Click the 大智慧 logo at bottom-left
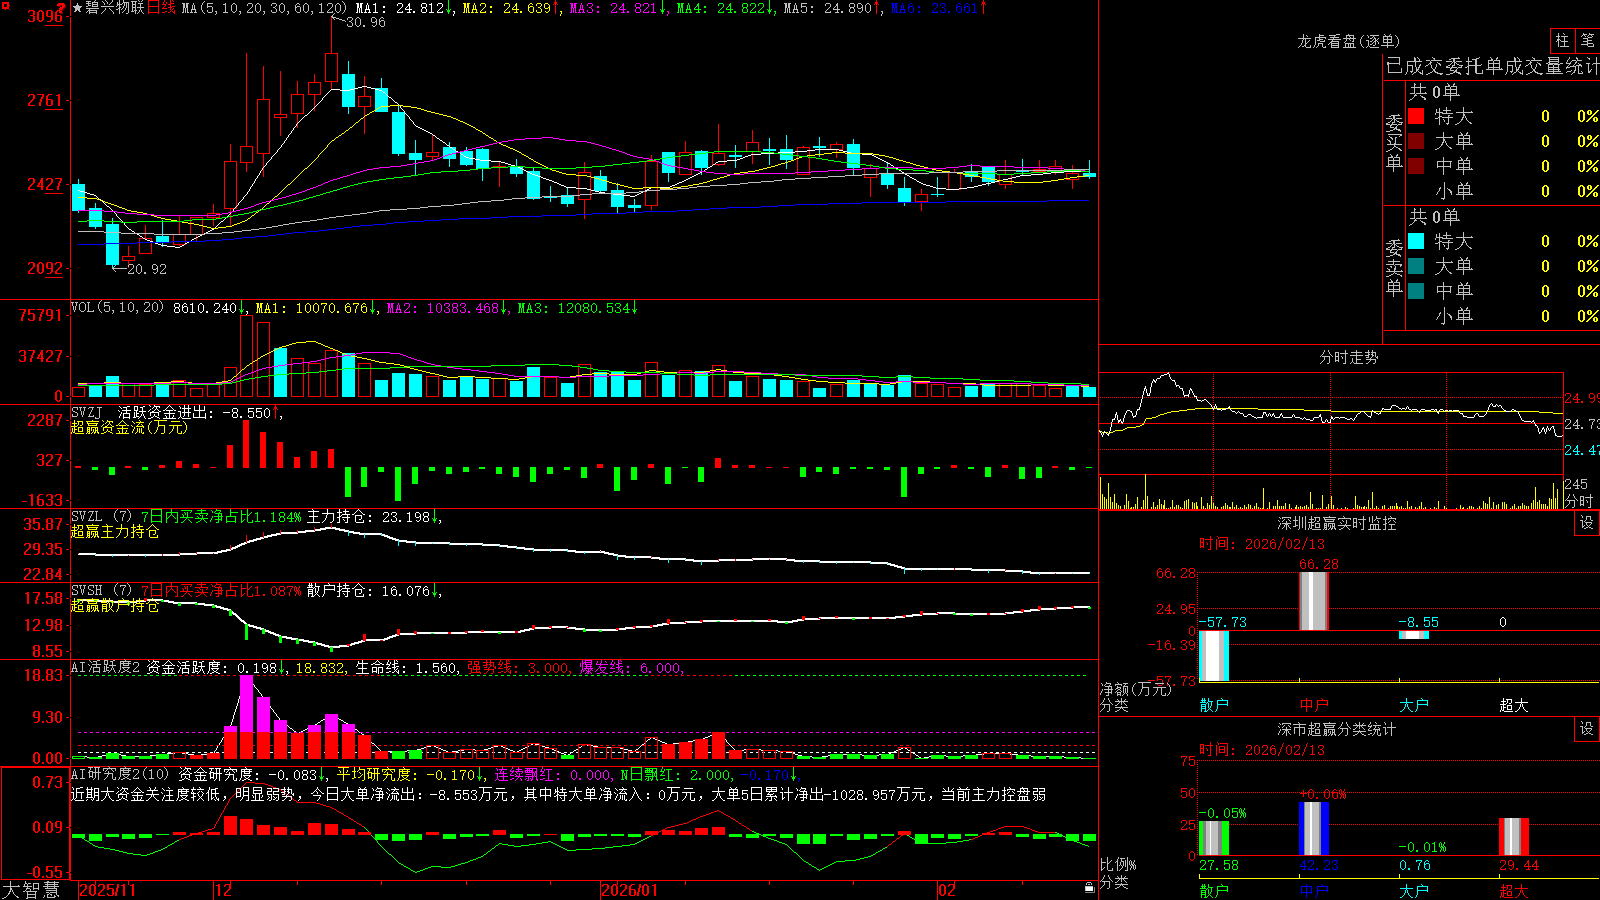This screenshot has height=900, width=1600. pyautogui.click(x=31, y=890)
